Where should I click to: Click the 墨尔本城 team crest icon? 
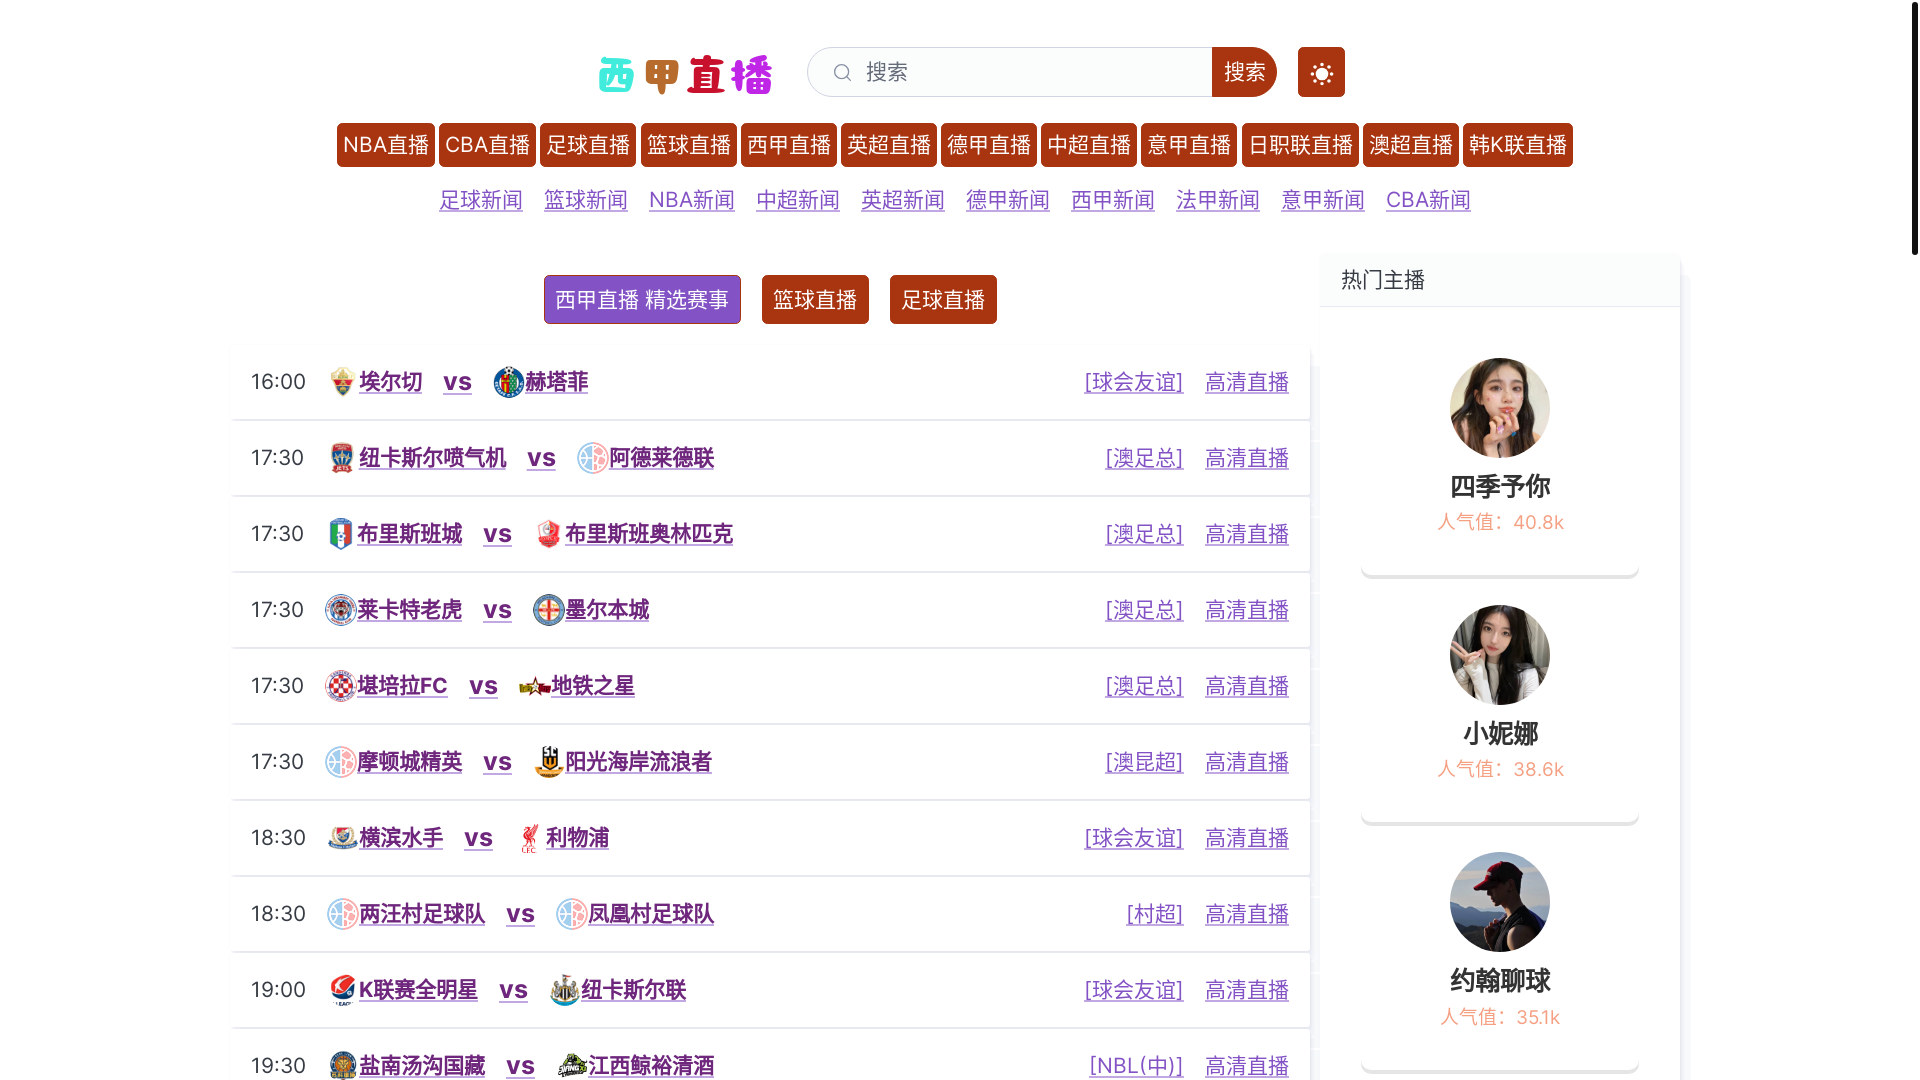(548, 610)
